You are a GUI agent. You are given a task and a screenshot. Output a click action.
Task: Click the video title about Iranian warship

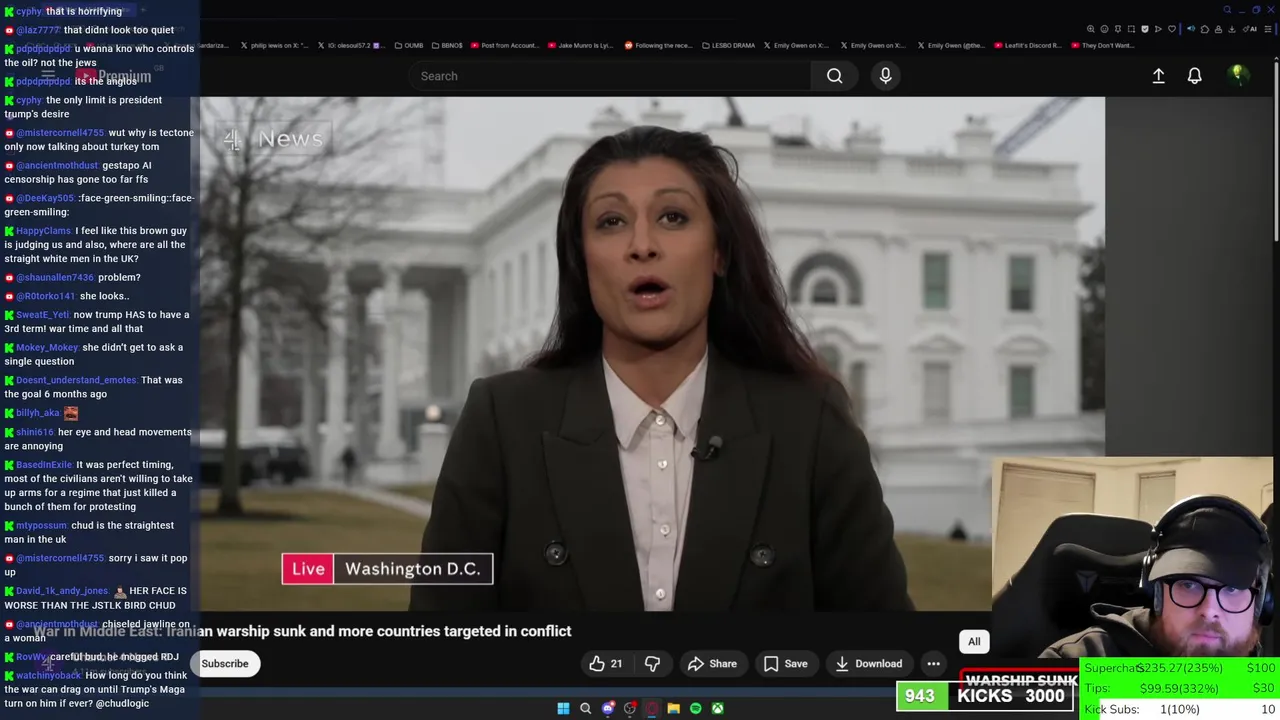304,631
